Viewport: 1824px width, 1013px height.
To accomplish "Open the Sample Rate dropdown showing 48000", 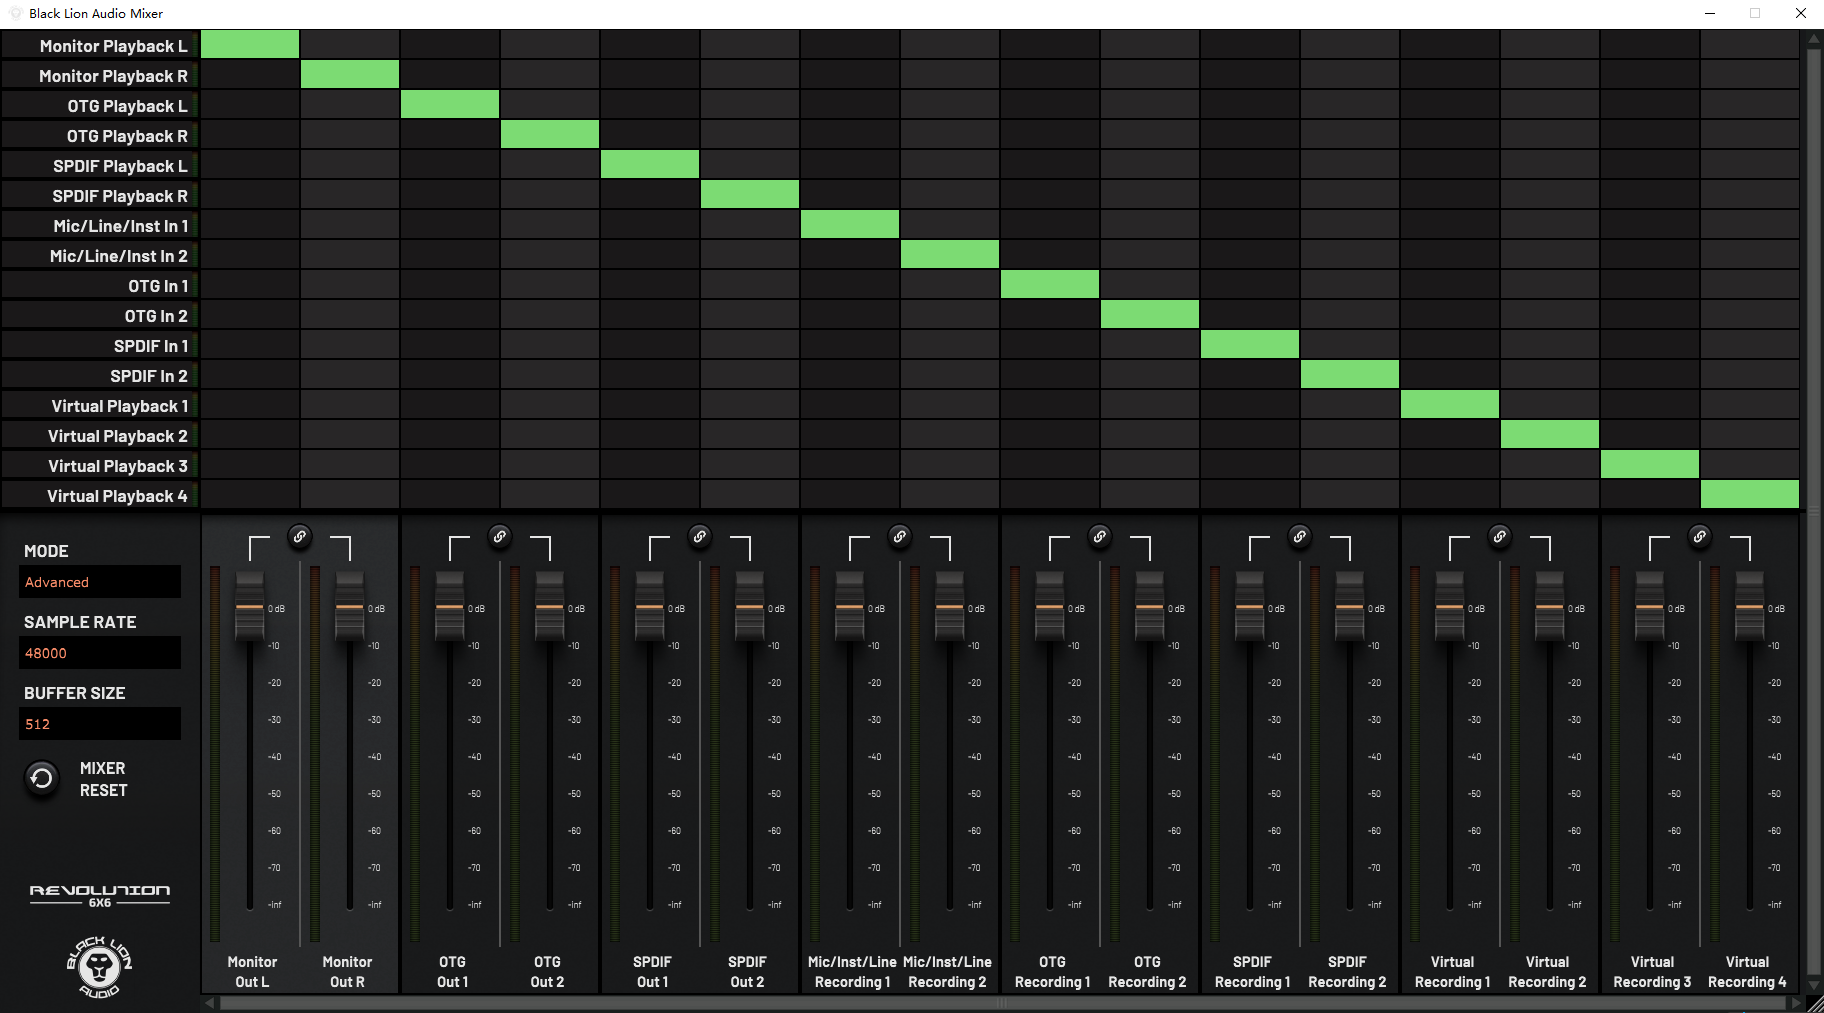I will (x=100, y=653).
